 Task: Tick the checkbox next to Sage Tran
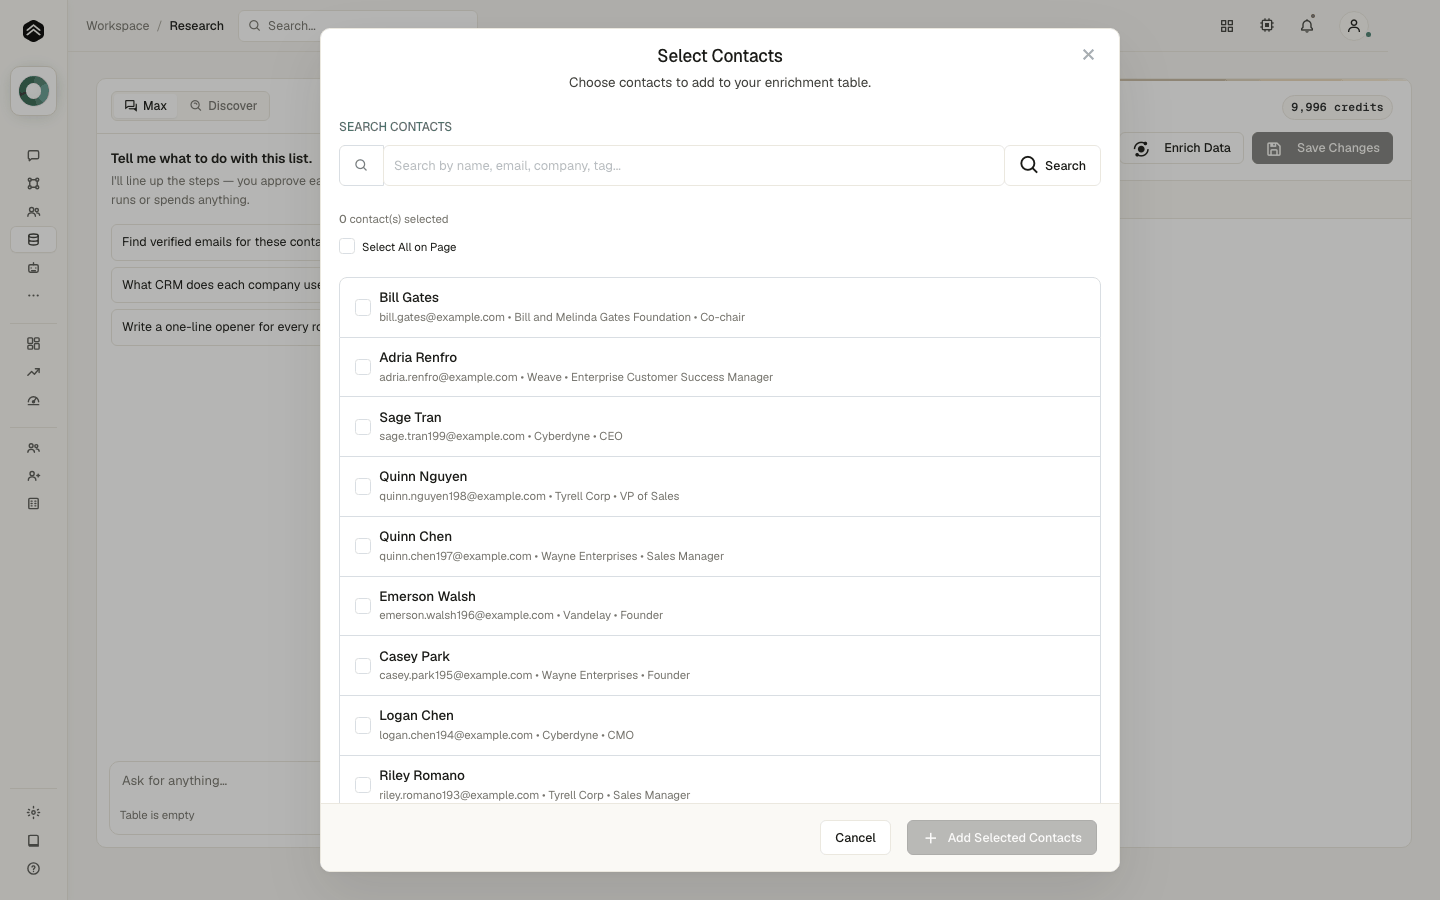pos(363,427)
